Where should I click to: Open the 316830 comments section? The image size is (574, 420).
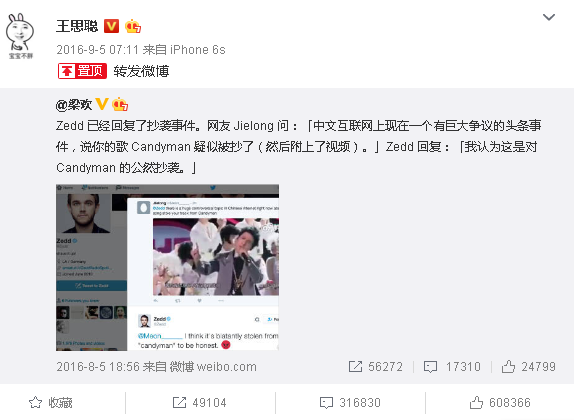click(x=350, y=402)
